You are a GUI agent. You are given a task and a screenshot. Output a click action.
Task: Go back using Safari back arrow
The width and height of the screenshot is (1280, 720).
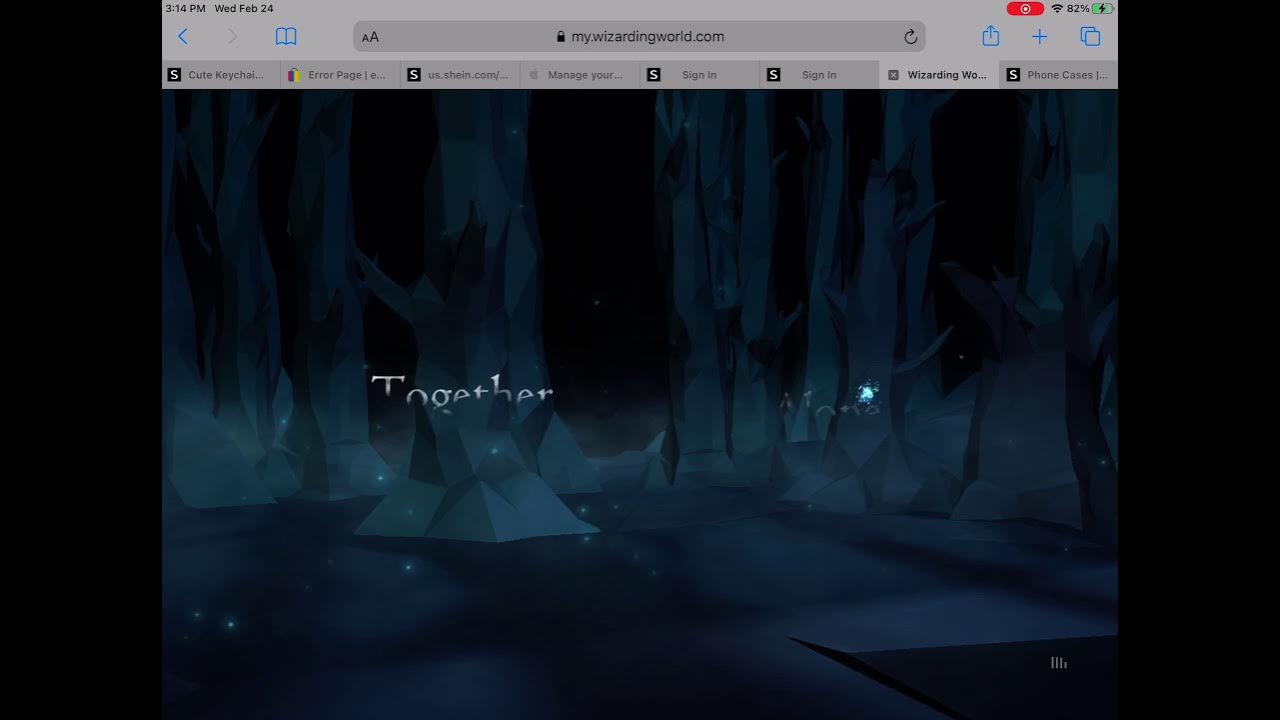click(x=182, y=37)
